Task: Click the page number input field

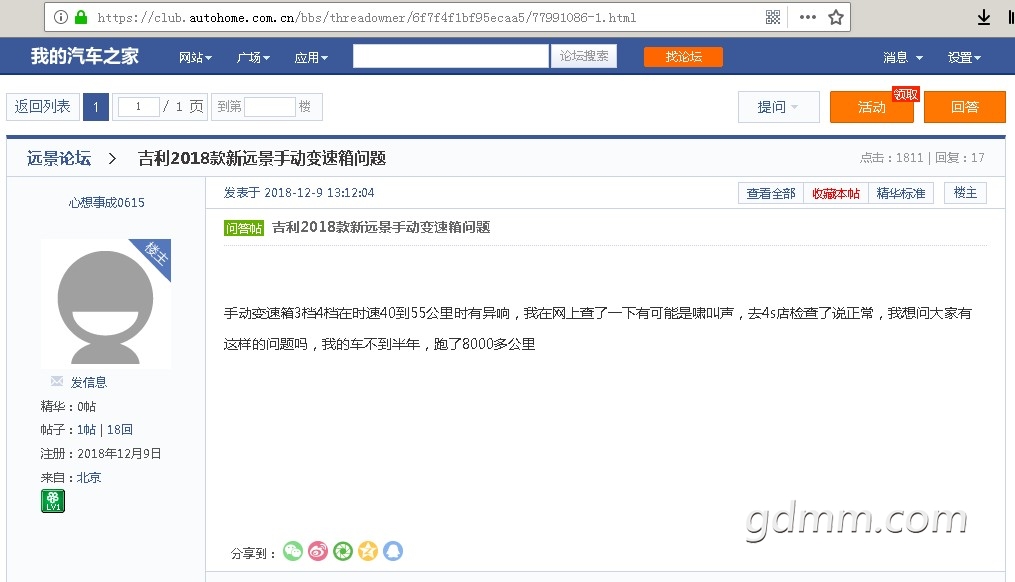Action: click(x=139, y=107)
